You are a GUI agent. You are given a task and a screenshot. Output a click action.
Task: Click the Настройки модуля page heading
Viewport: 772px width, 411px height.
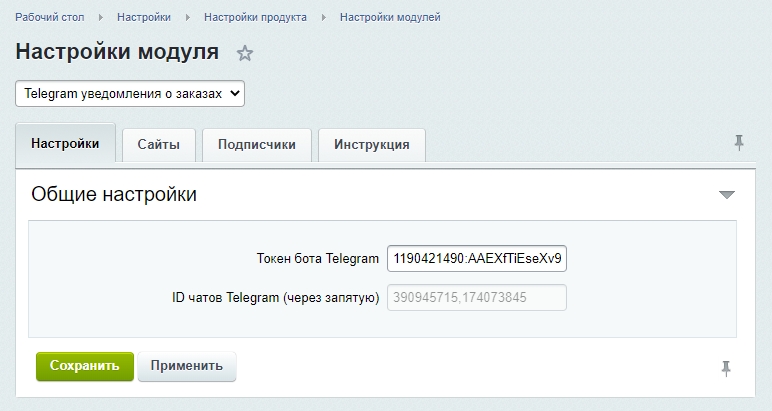tap(117, 52)
